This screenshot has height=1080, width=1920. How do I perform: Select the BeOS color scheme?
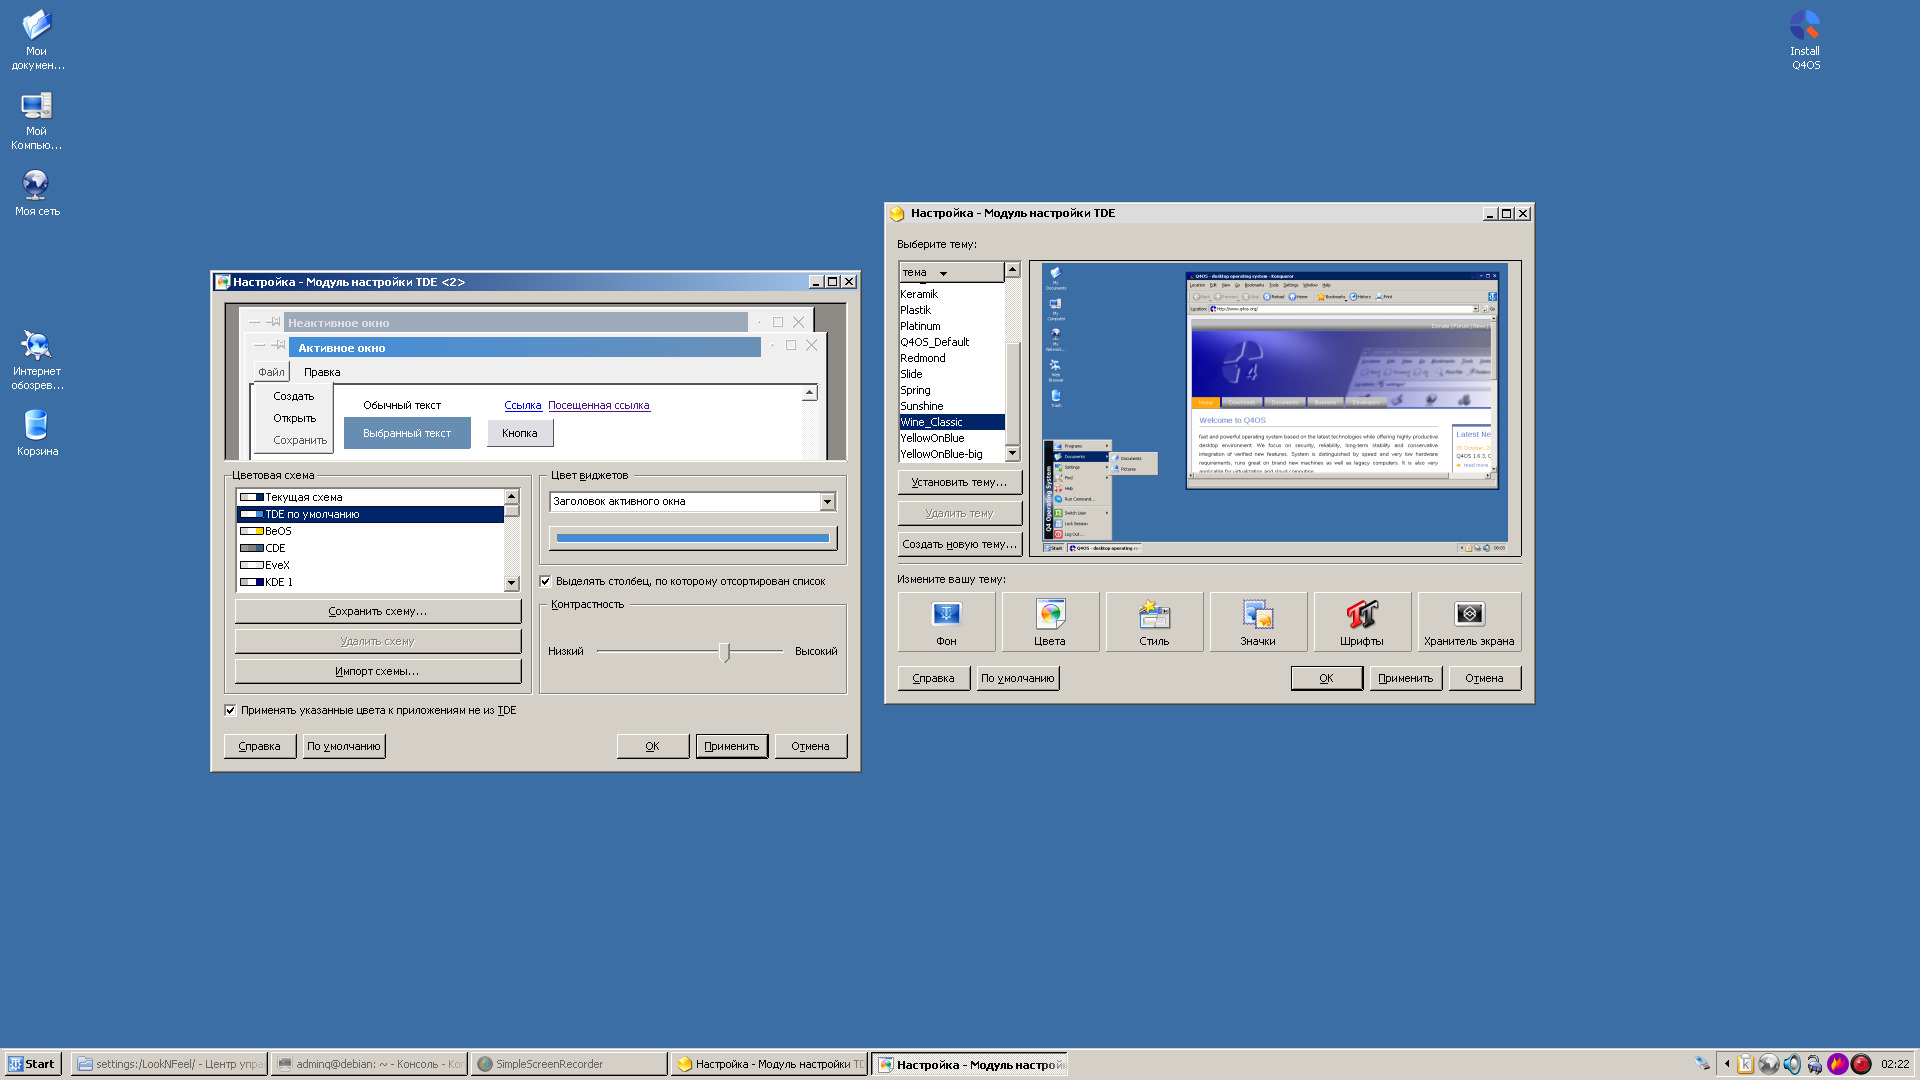278,531
